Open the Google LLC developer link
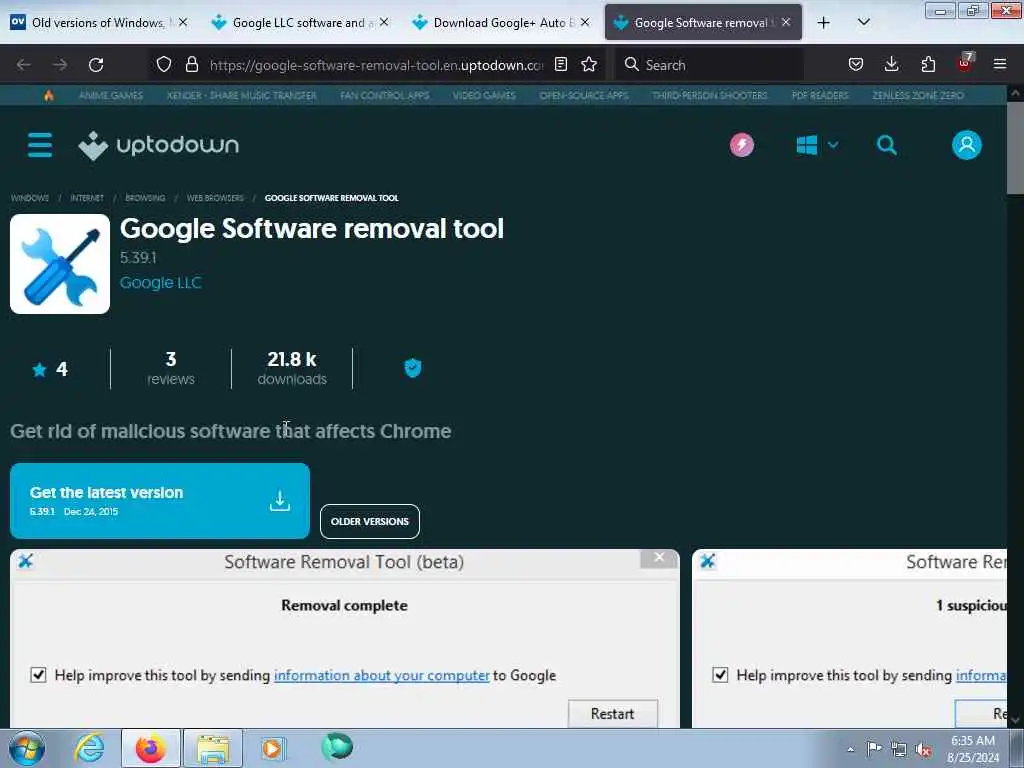Screen dimensions: 1024x768 [161, 283]
